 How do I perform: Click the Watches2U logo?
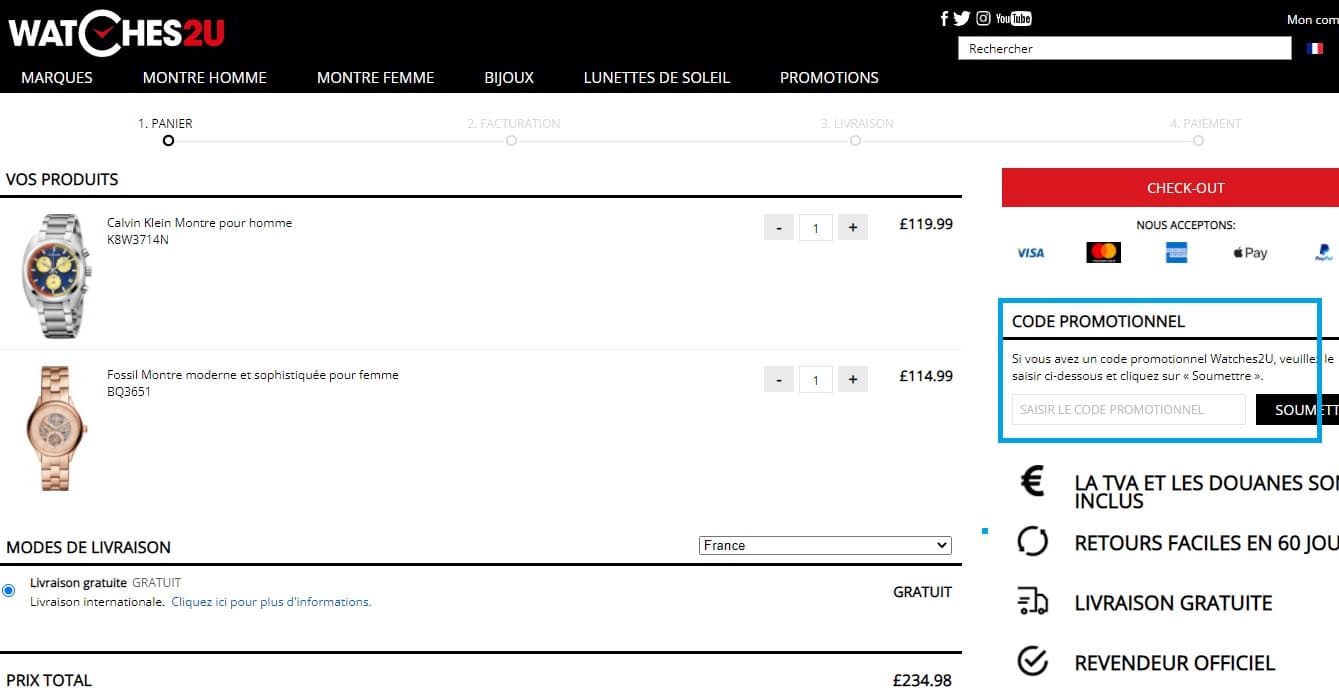click(115, 31)
